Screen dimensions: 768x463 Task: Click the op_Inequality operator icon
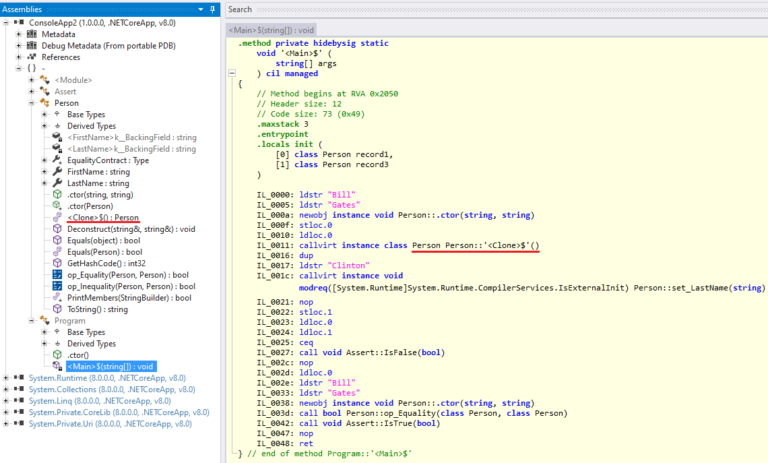[57, 286]
